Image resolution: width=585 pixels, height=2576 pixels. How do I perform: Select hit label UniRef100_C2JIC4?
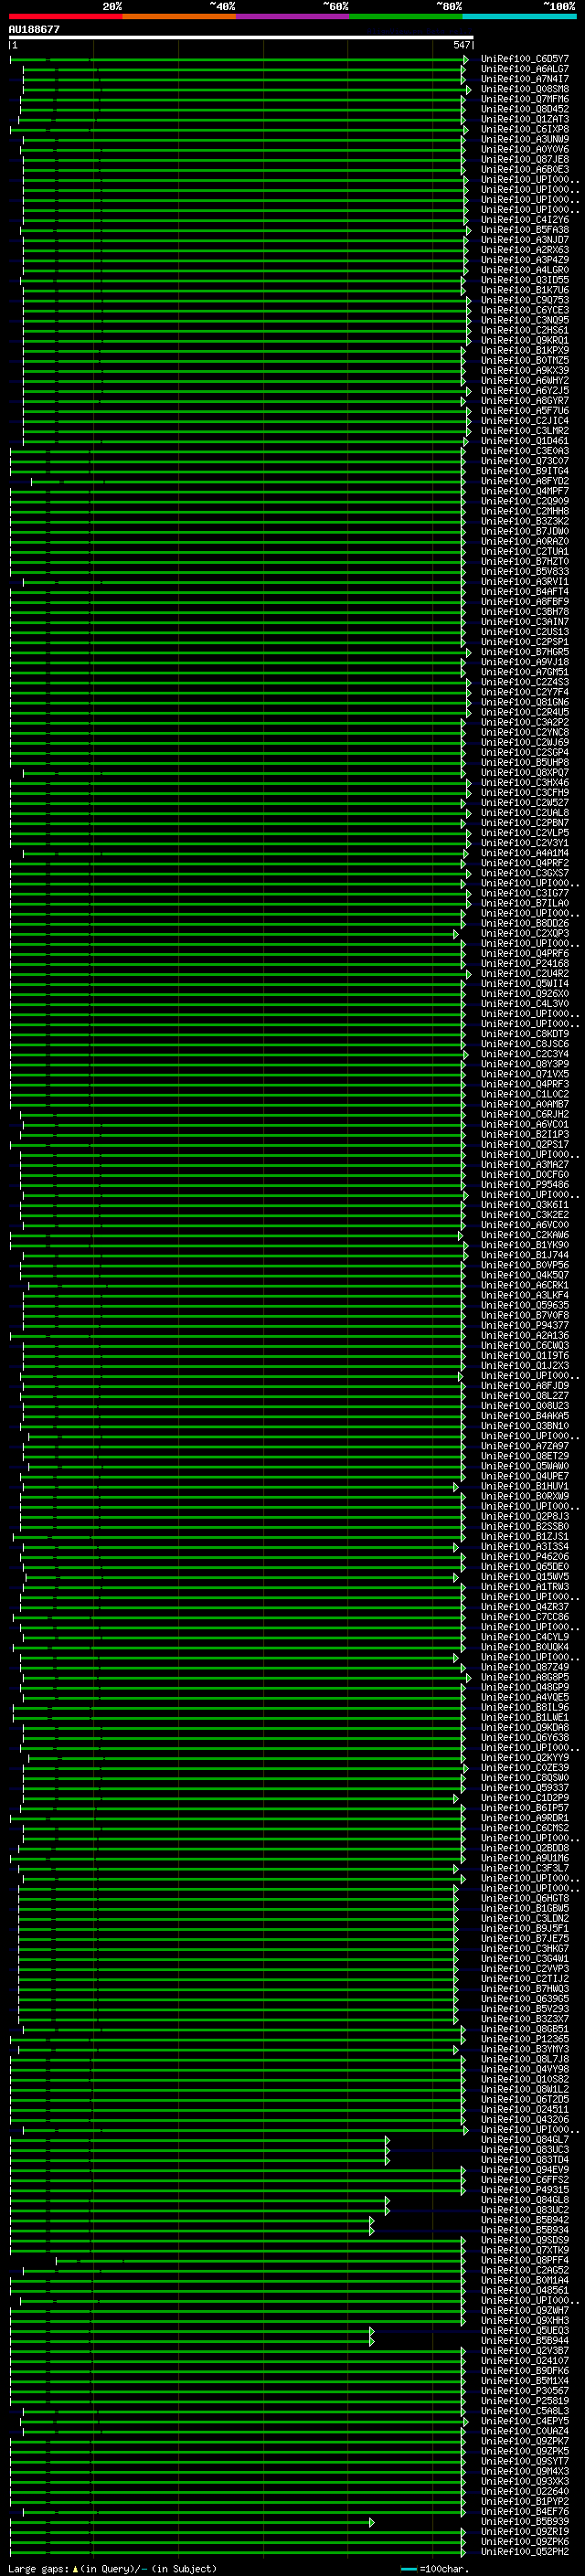[x=524, y=421]
